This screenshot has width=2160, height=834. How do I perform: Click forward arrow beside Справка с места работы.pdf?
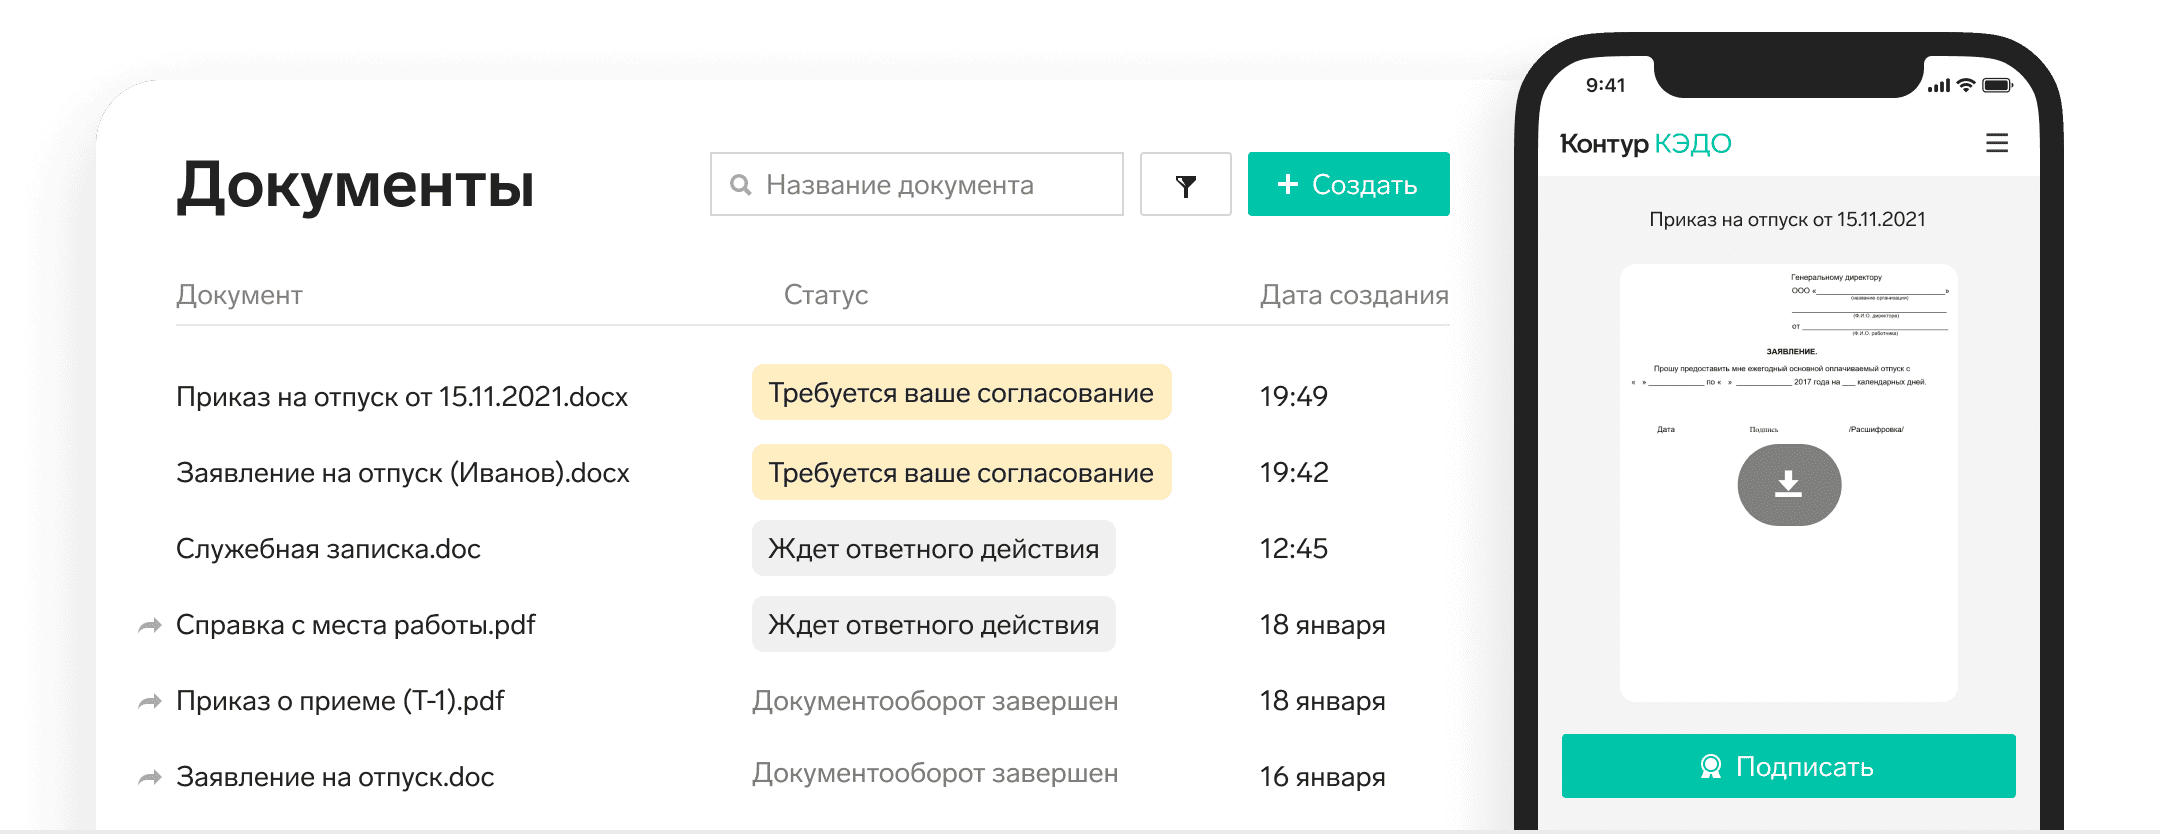pos(150,626)
